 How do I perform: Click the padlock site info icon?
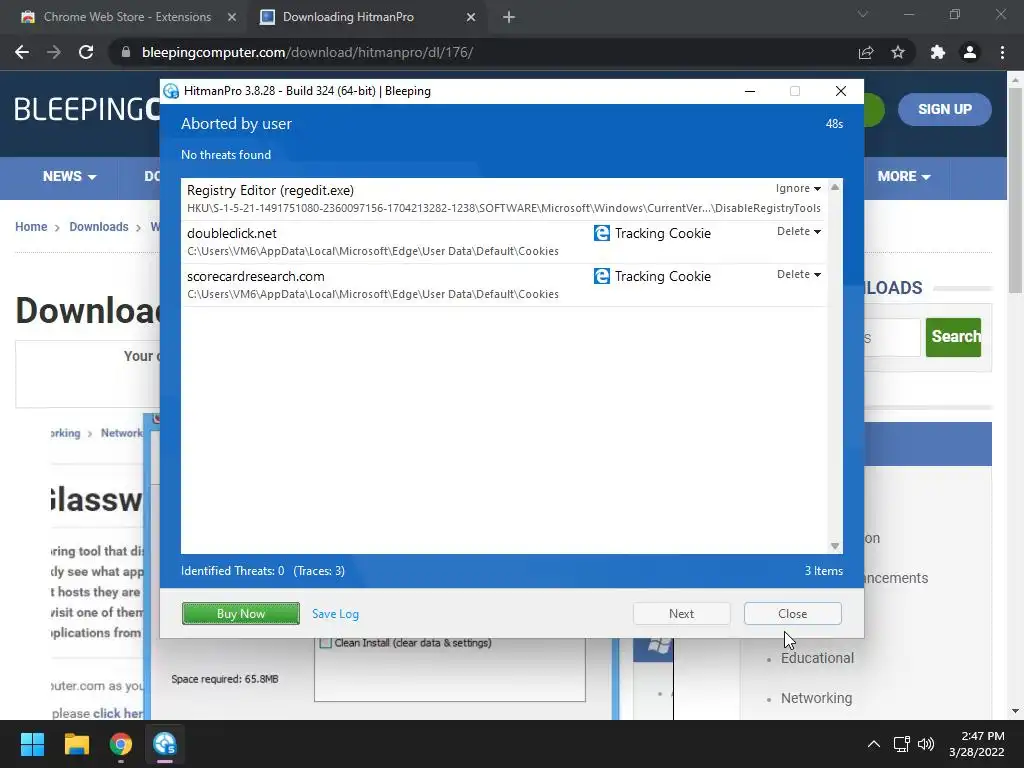click(126, 52)
